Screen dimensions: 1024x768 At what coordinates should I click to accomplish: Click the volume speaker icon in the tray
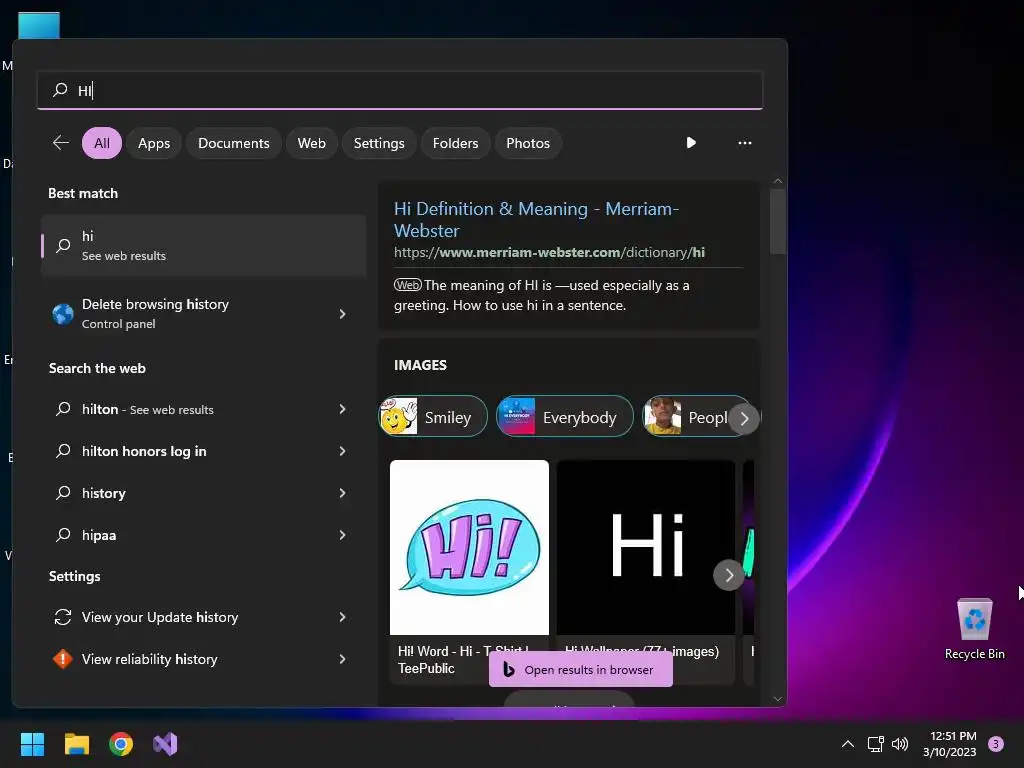(900, 744)
